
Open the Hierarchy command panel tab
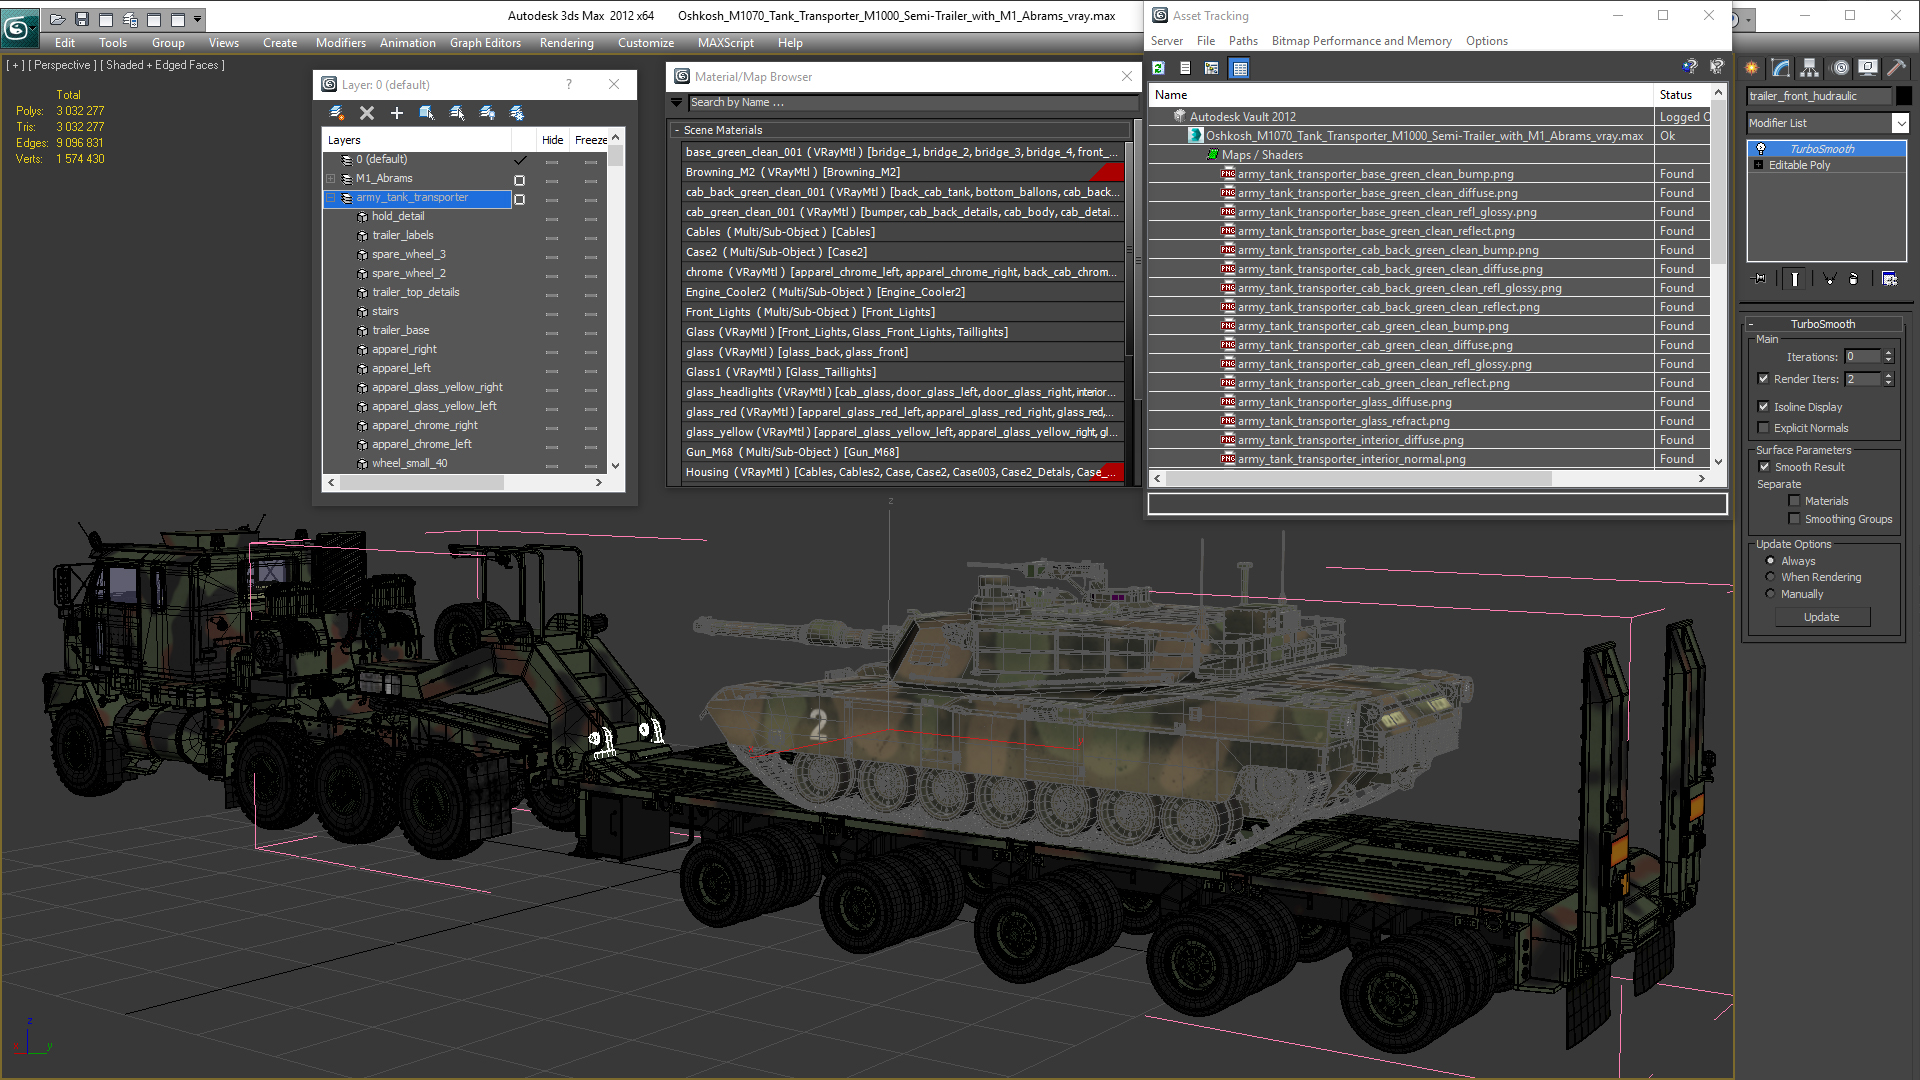(x=1810, y=68)
